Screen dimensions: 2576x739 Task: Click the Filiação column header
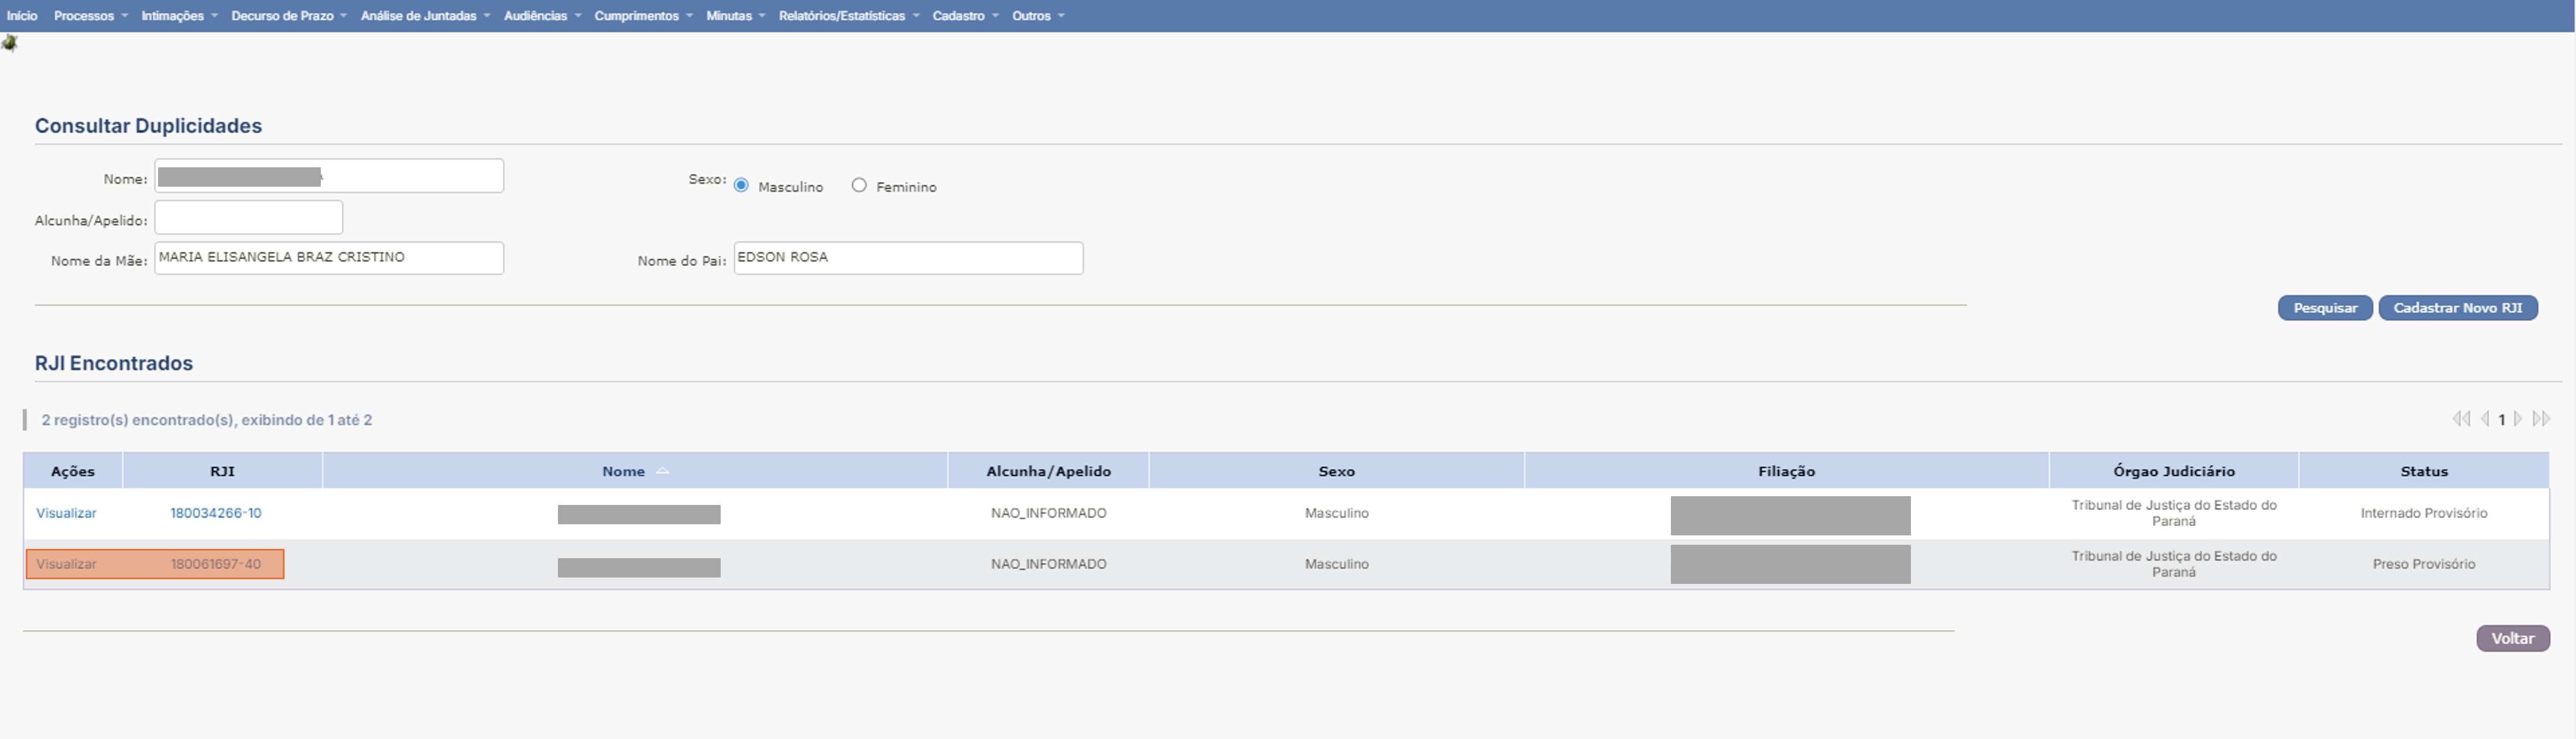click(x=1786, y=471)
